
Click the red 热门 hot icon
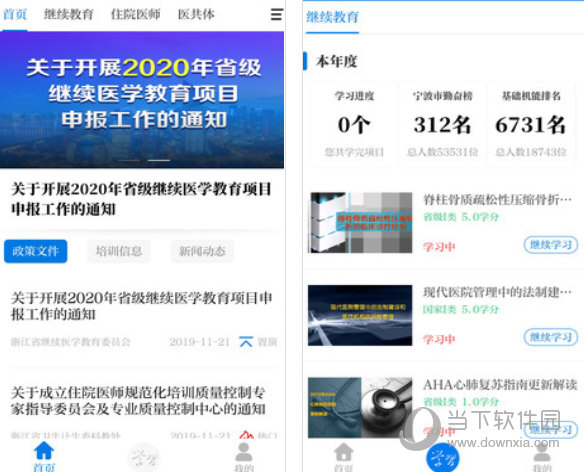point(246,434)
